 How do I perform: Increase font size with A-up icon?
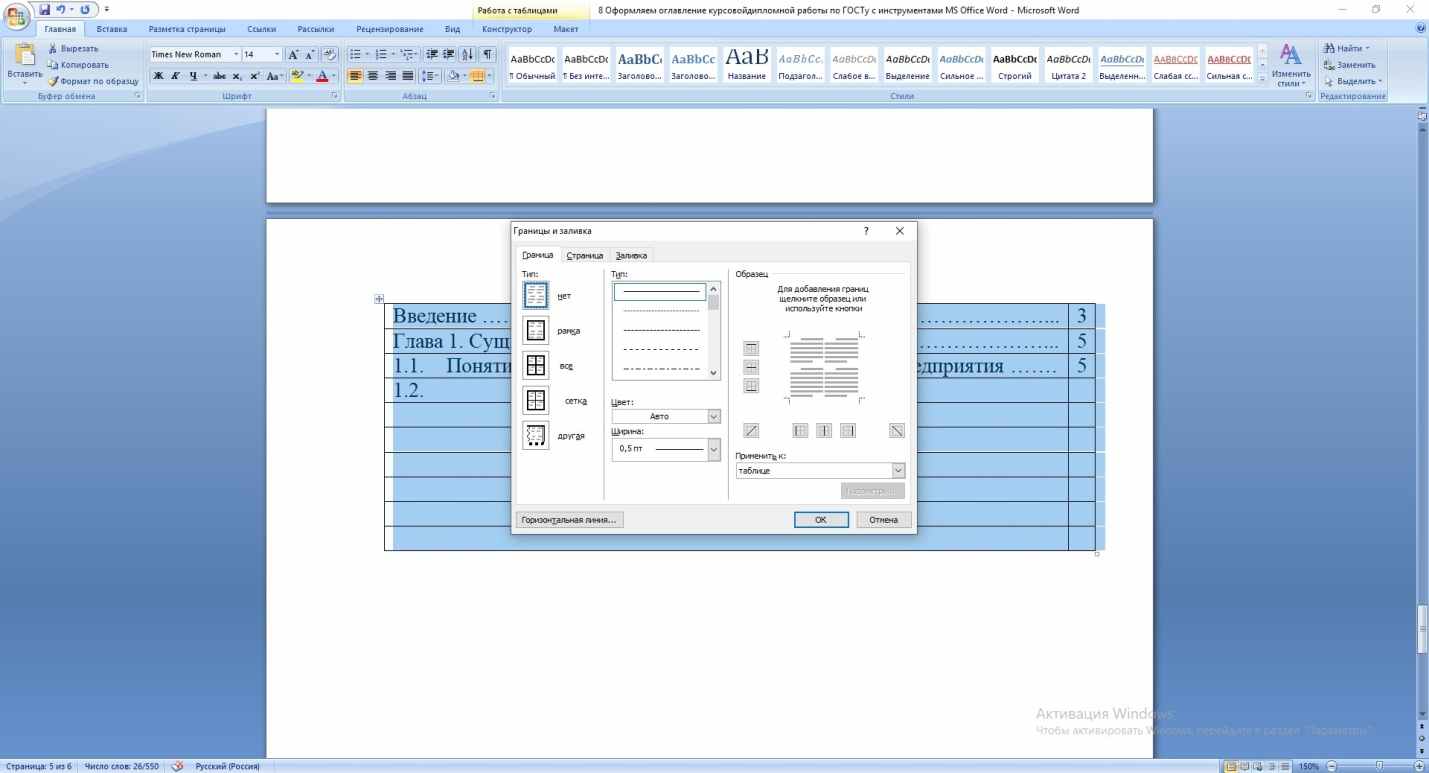[292, 54]
